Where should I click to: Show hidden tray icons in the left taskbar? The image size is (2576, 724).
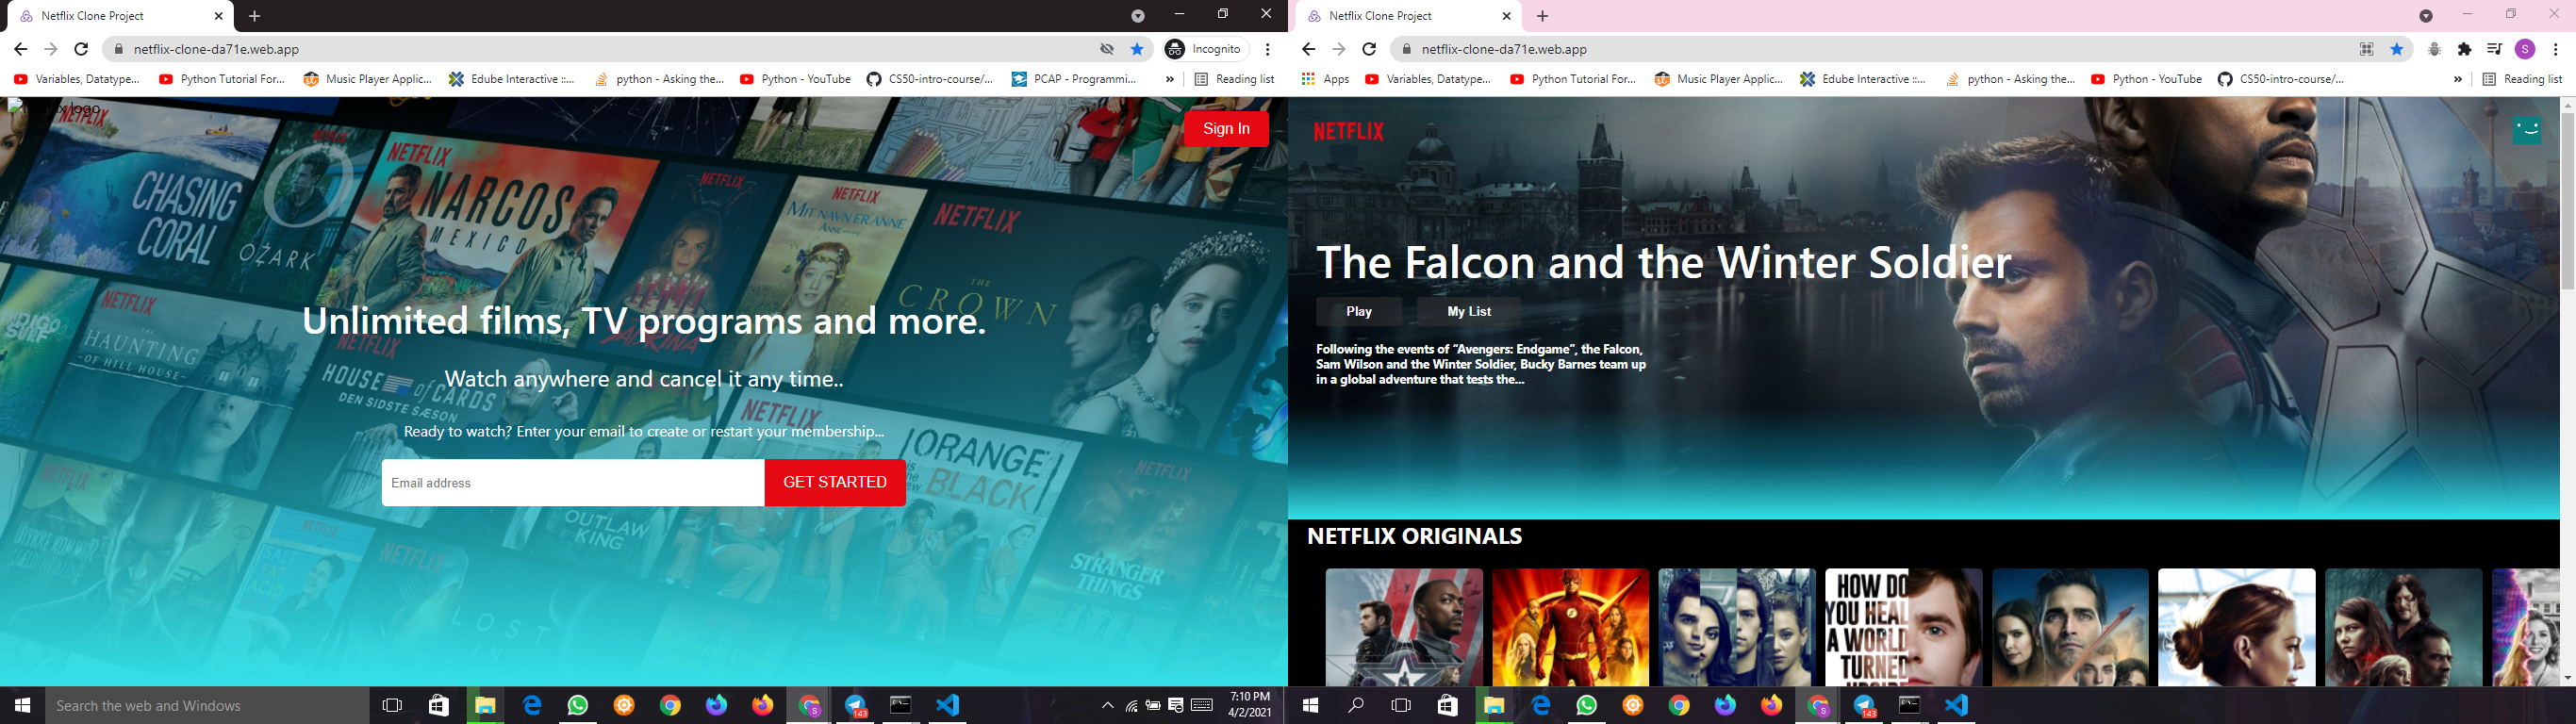pos(1107,705)
